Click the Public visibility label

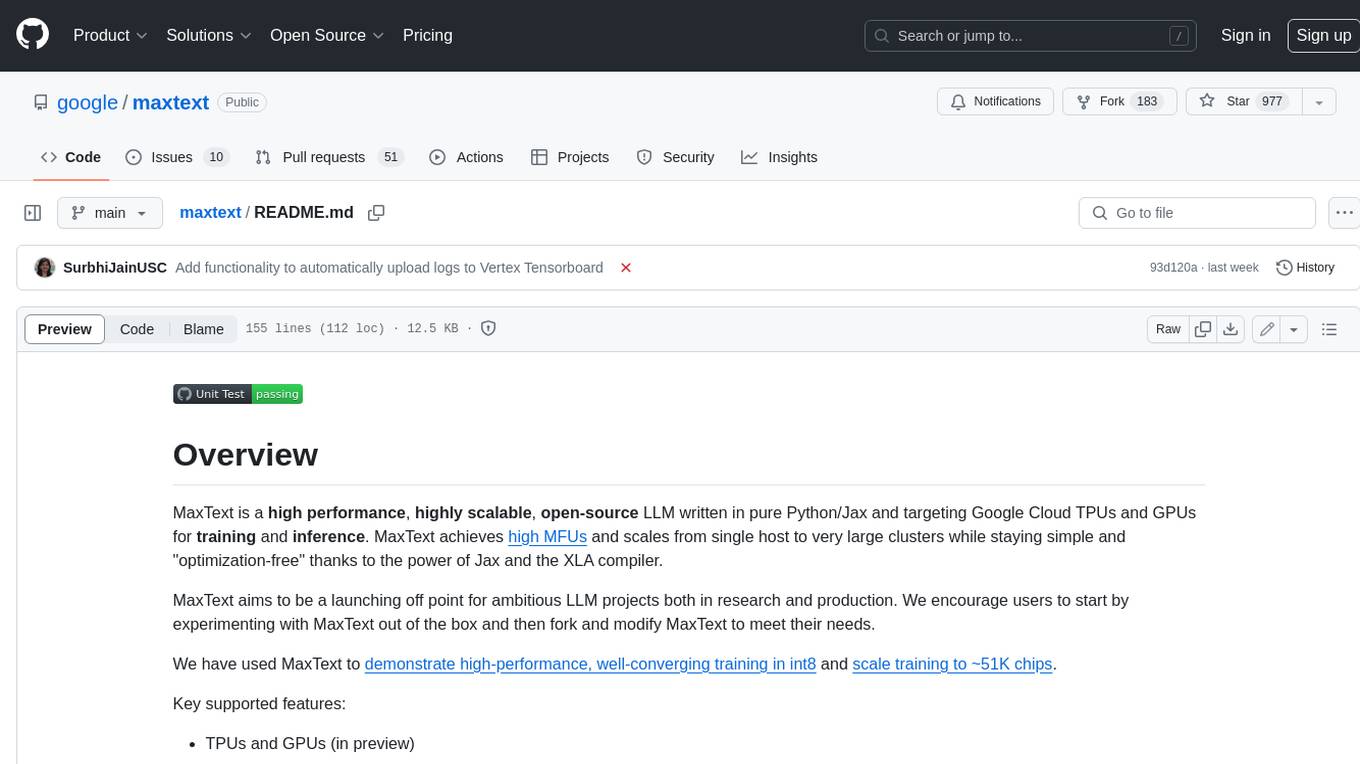pos(242,102)
